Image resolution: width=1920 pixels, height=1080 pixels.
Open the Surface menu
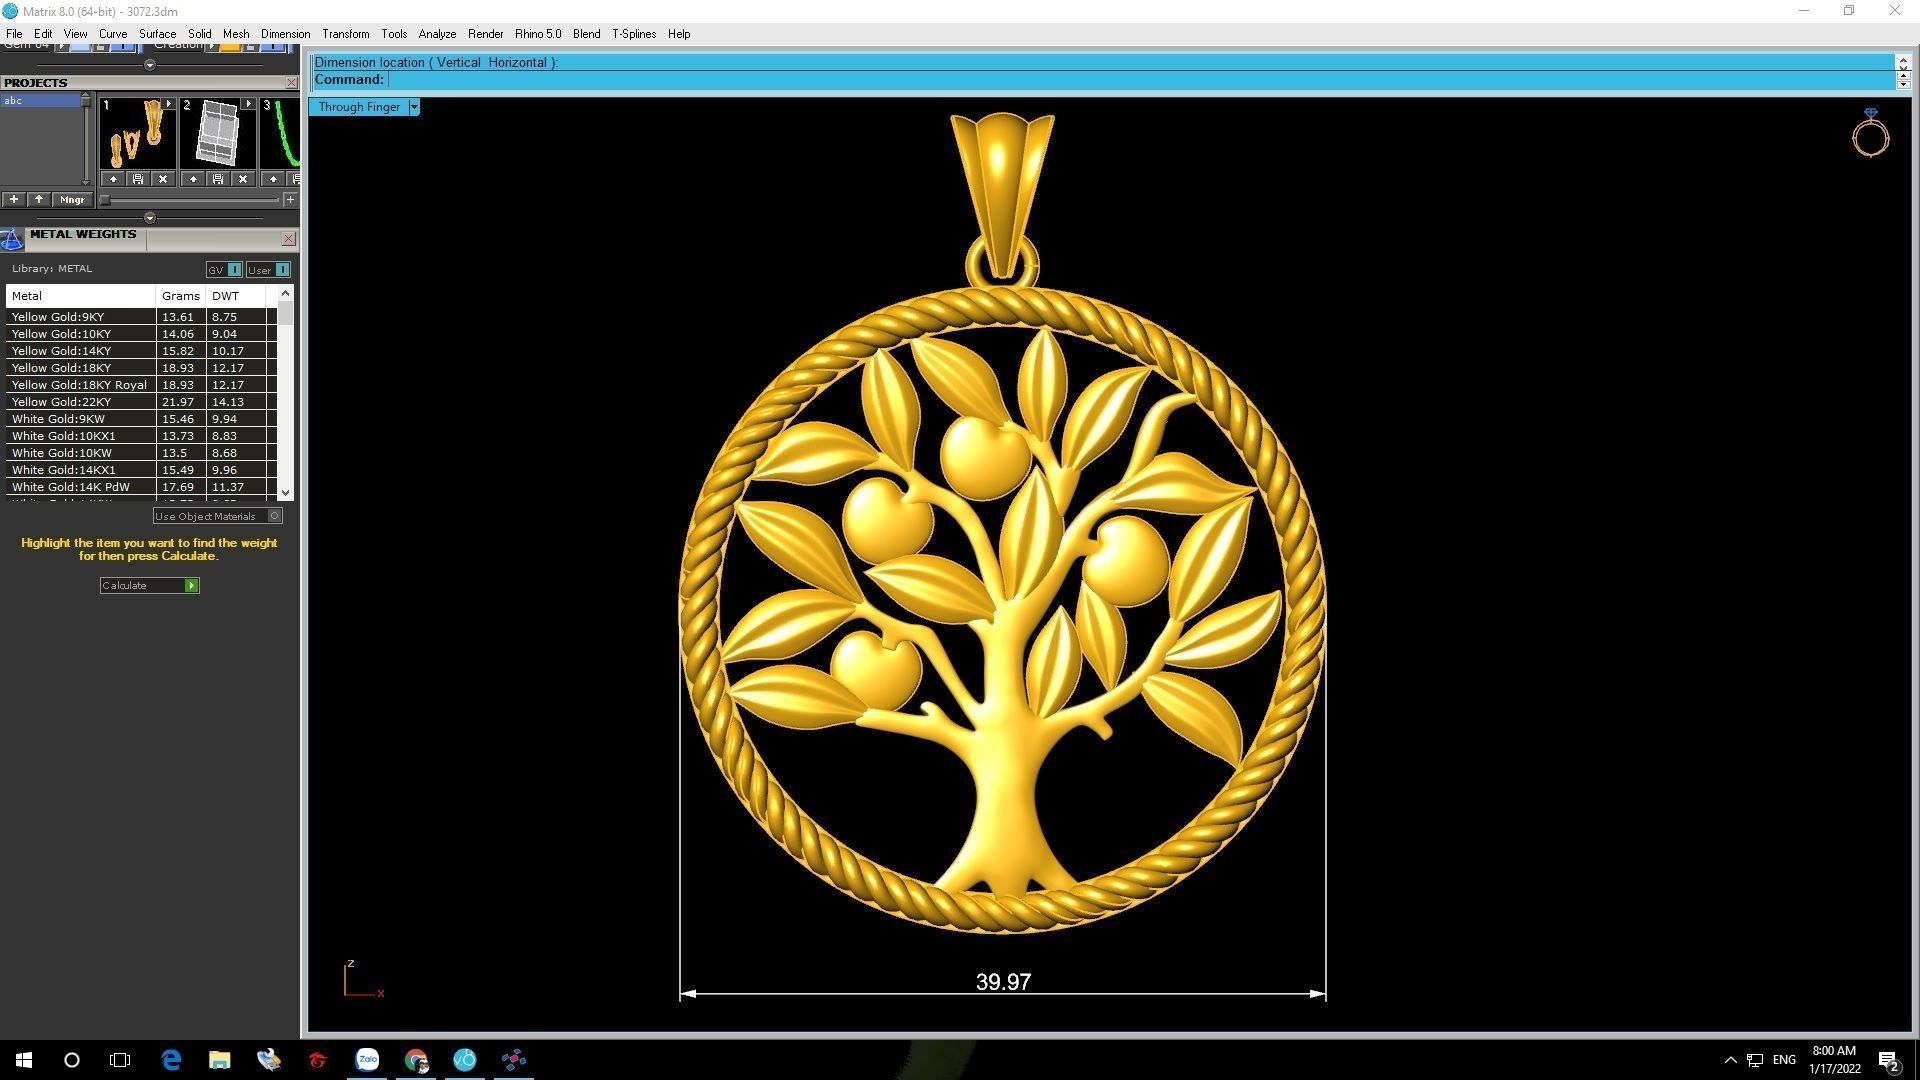pos(157,34)
